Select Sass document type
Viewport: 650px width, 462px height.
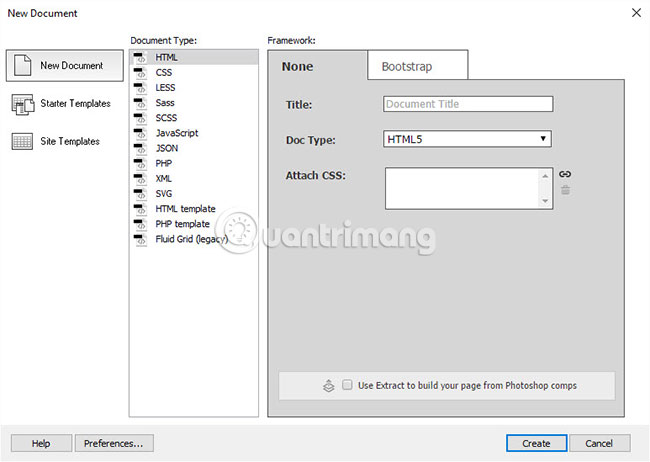(194, 103)
